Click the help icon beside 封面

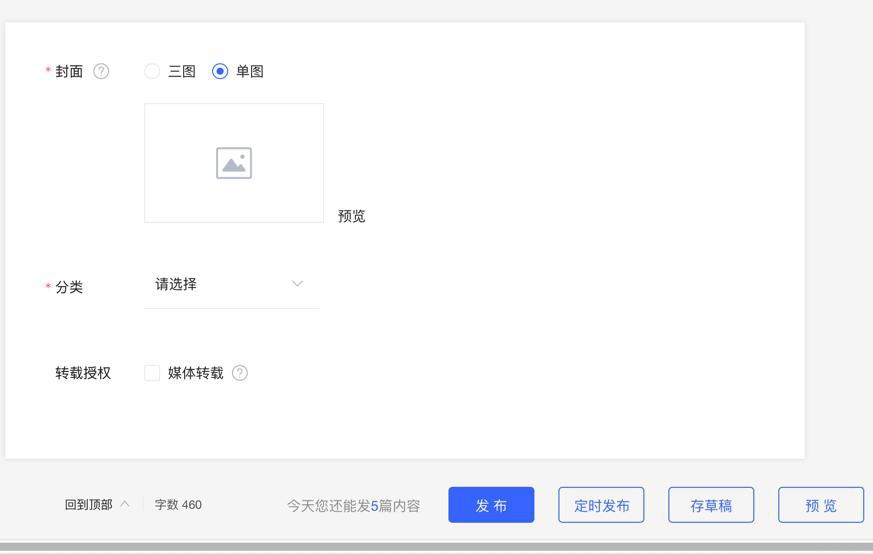point(101,71)
